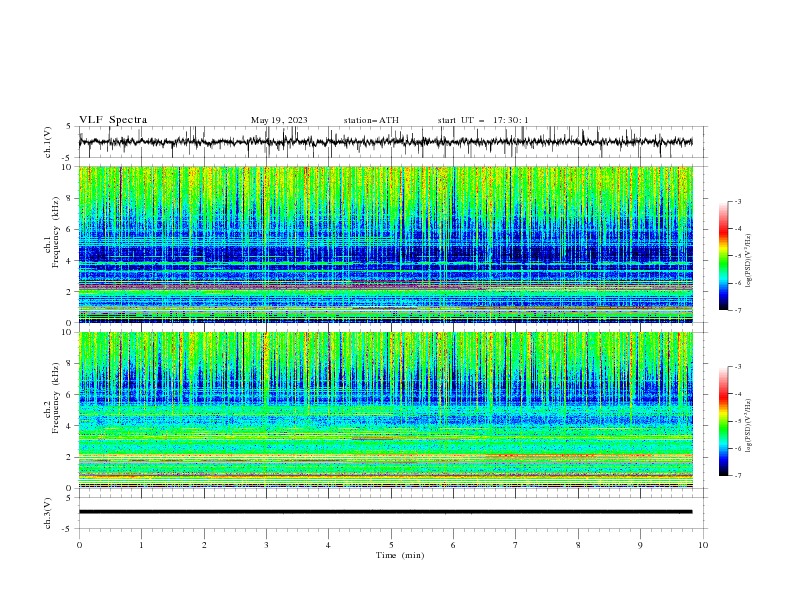Click time axis tick label "8"
This screenshot has height=612, width=792.
point(578,545)
